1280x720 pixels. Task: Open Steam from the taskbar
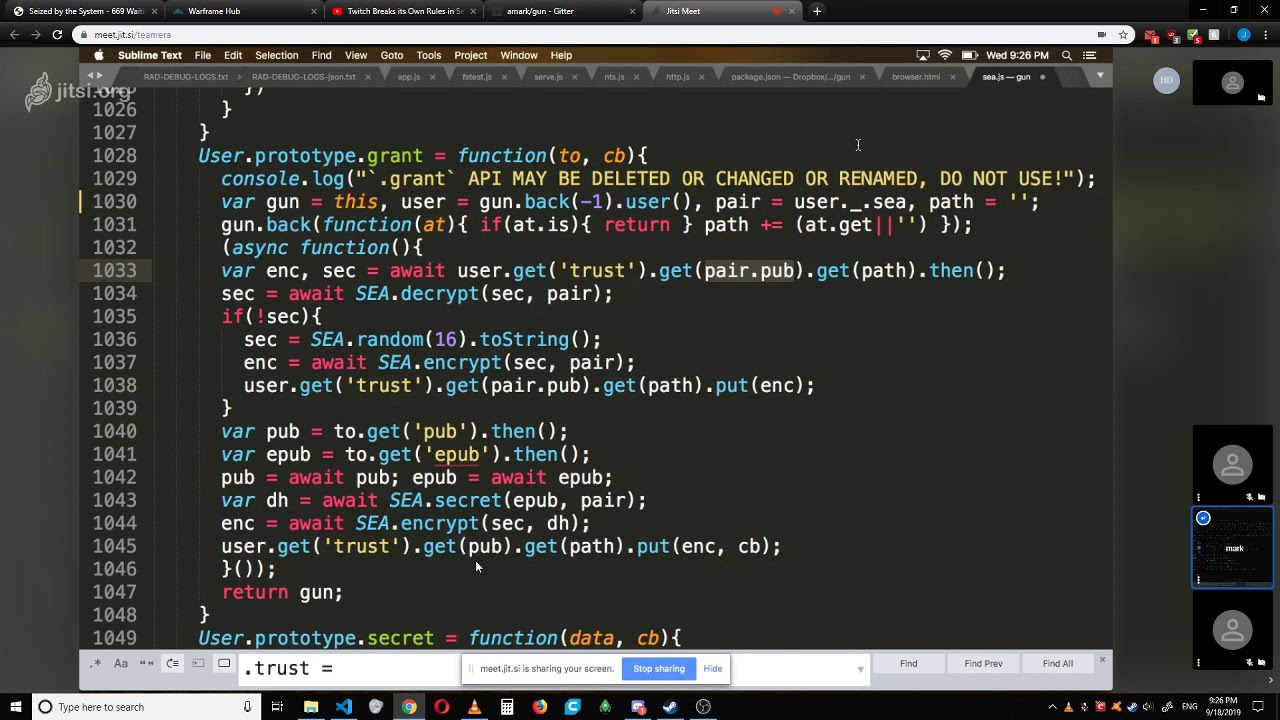pyautogui.click(x=670, y=707)
